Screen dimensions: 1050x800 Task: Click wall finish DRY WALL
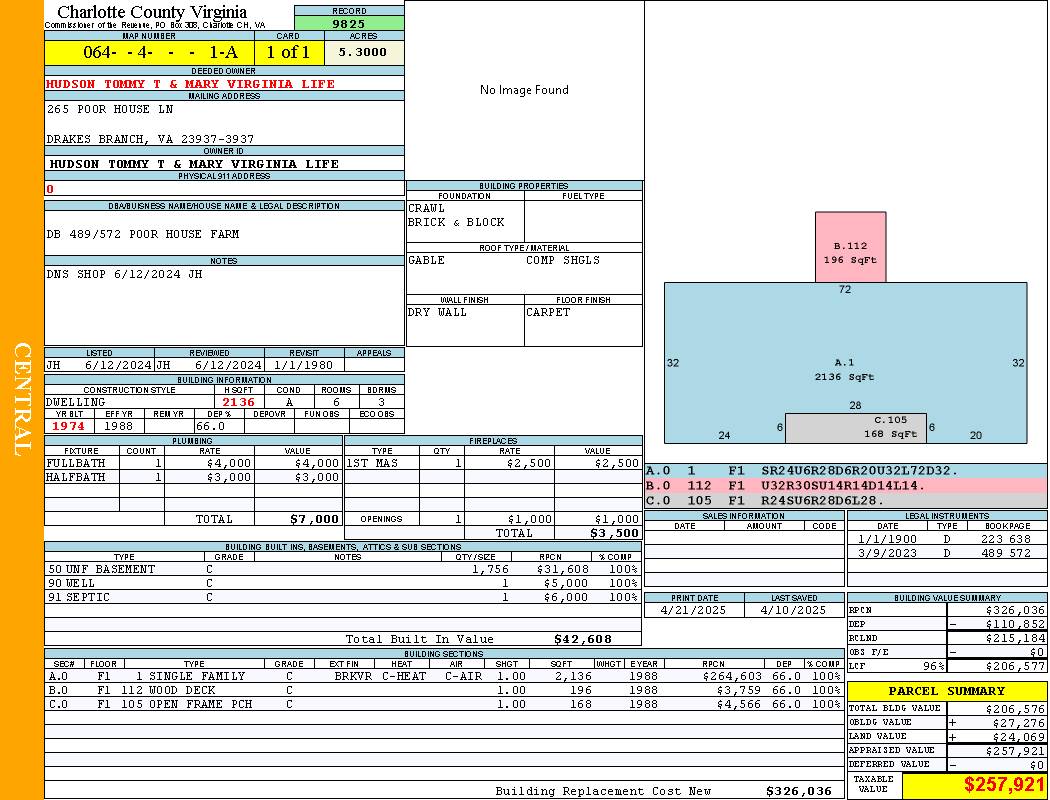tap(437, 312)
